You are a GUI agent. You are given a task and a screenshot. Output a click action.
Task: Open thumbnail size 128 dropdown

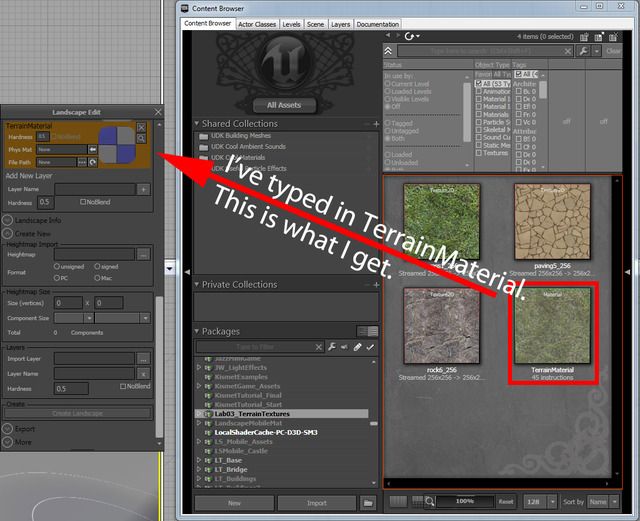point(552,501)
